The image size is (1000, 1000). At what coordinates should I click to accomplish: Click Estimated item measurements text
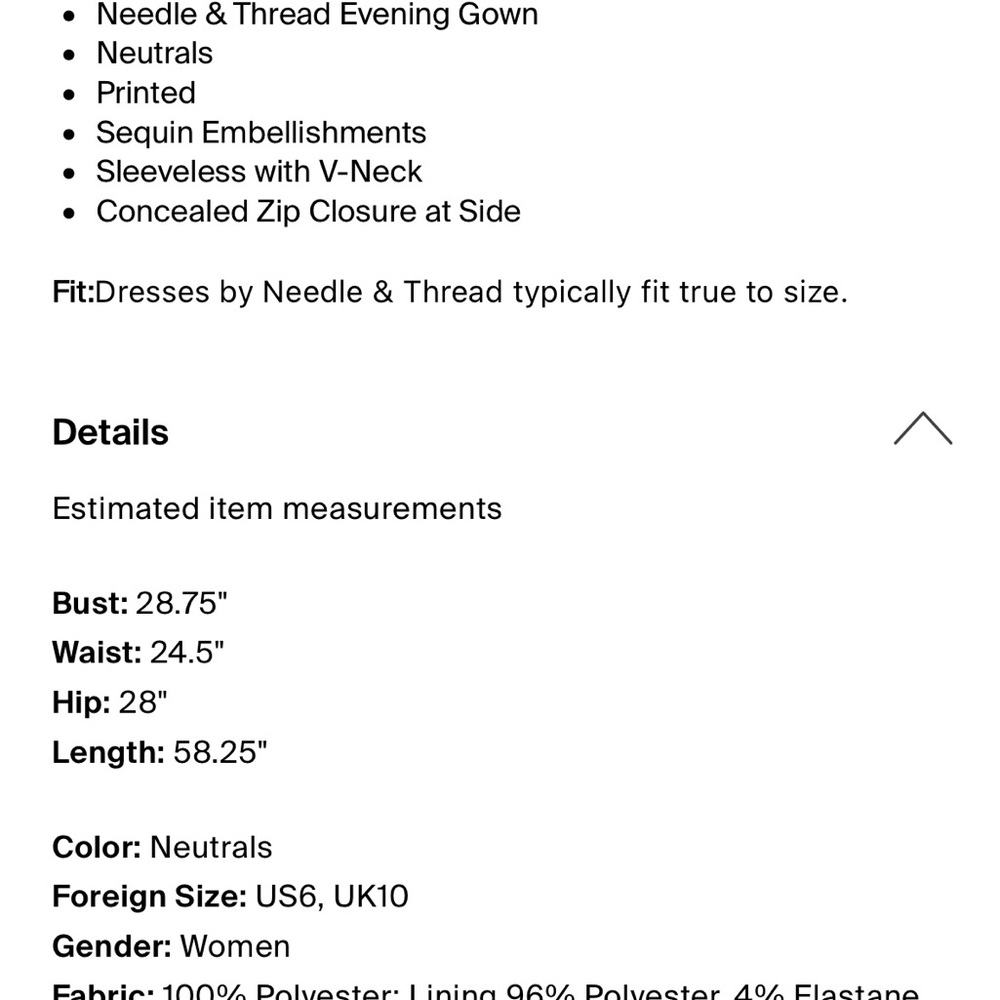tap(277, 509)
